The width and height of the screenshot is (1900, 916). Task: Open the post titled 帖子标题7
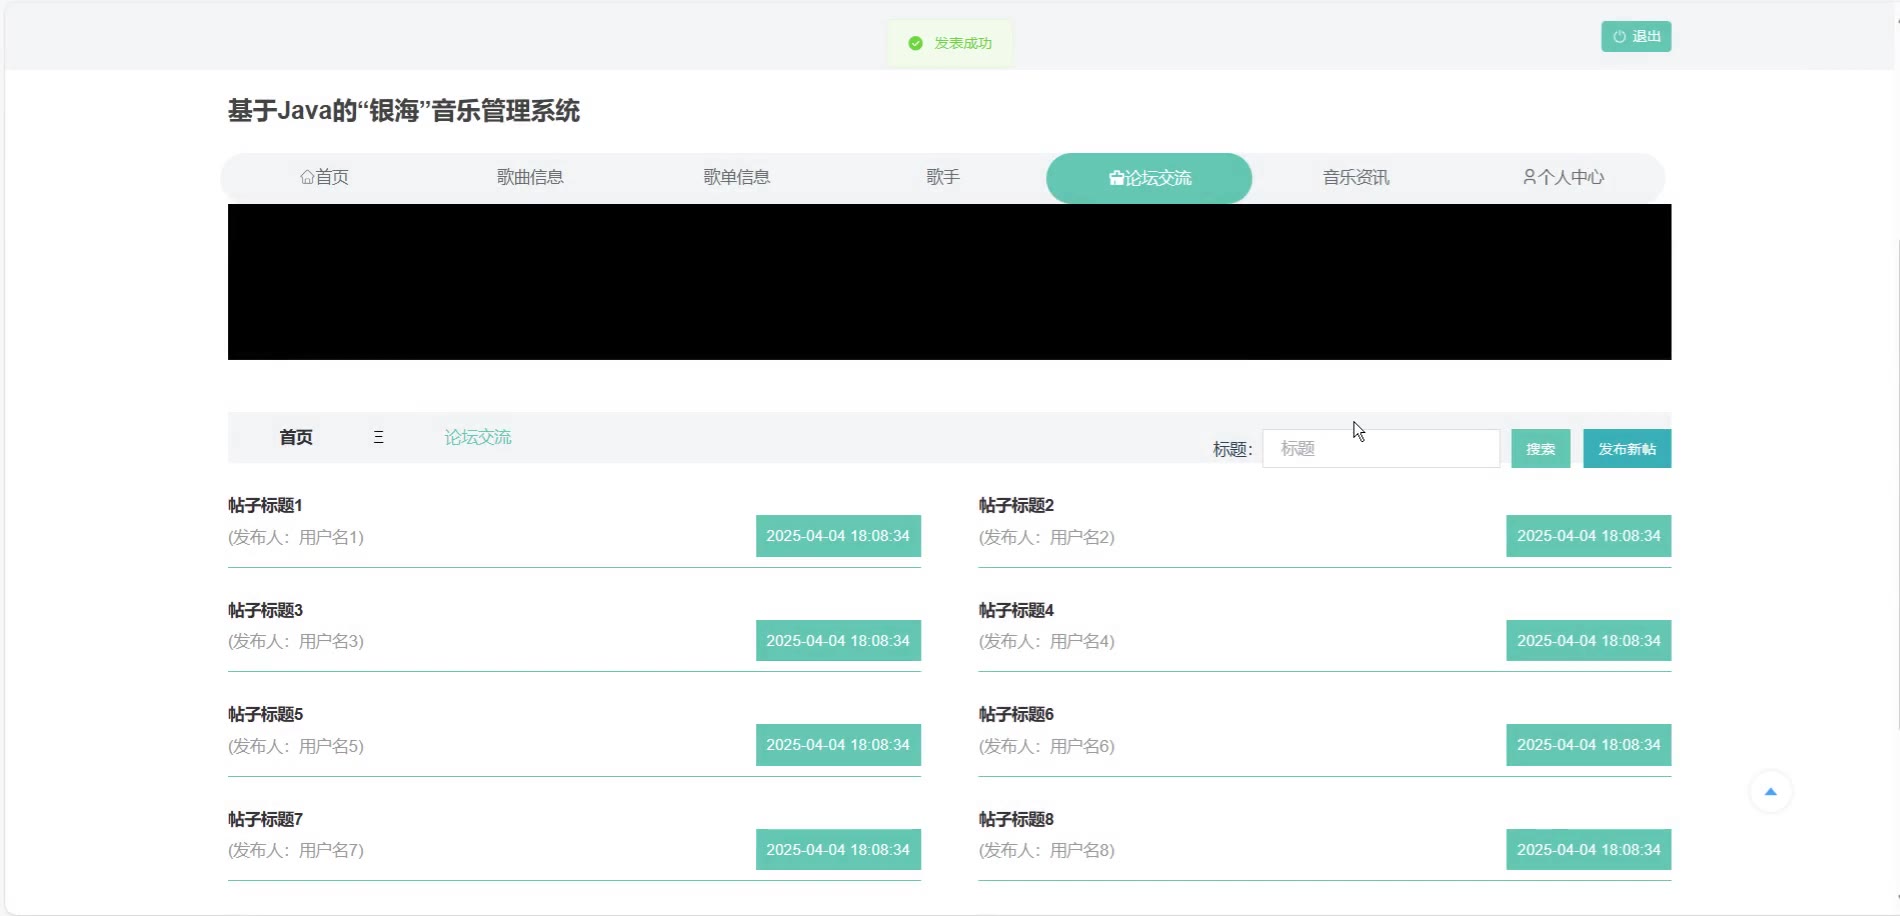click(x=265, y=820)
